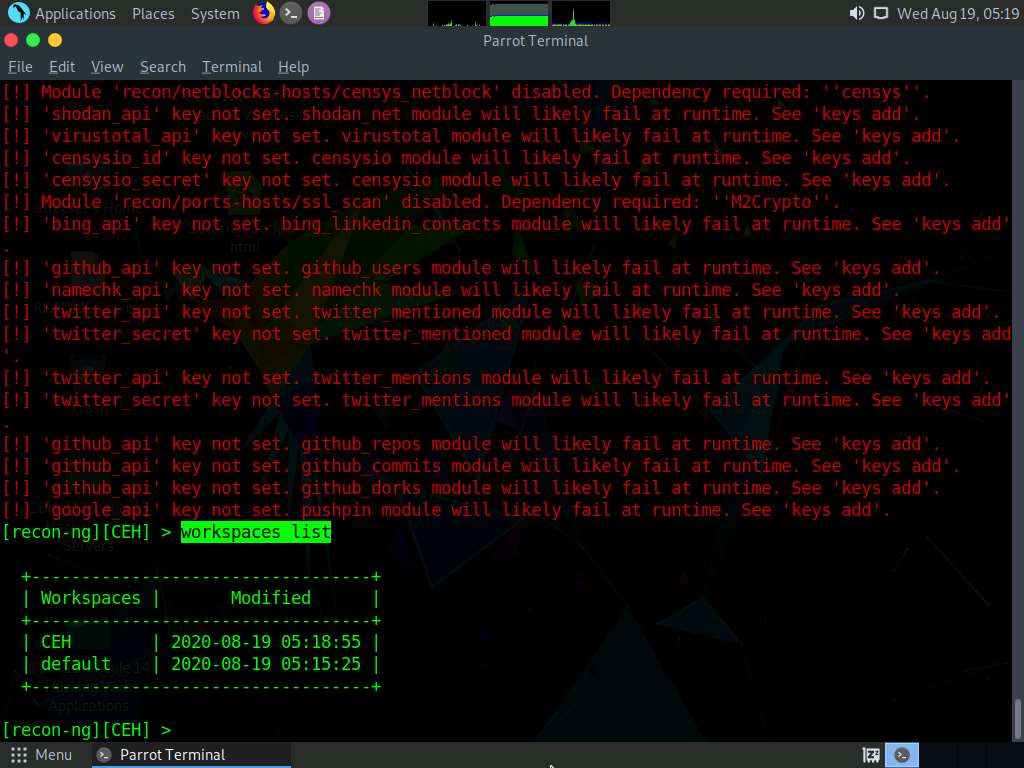Open the Terminal menu
Image resolution: width=1024 pixels, height=768 pixels.
click(x=232, y=67)
